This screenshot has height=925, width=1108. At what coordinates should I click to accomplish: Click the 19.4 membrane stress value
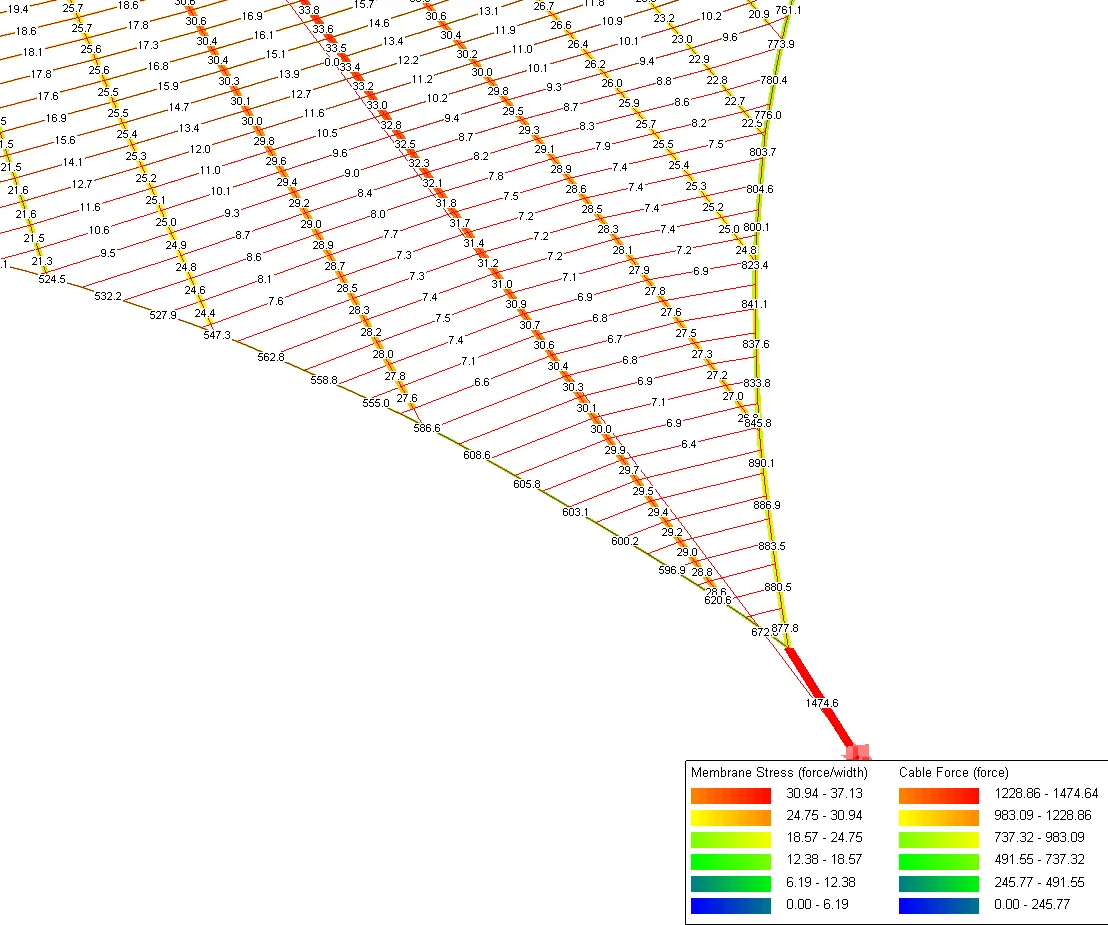click(x=18, y=9)
